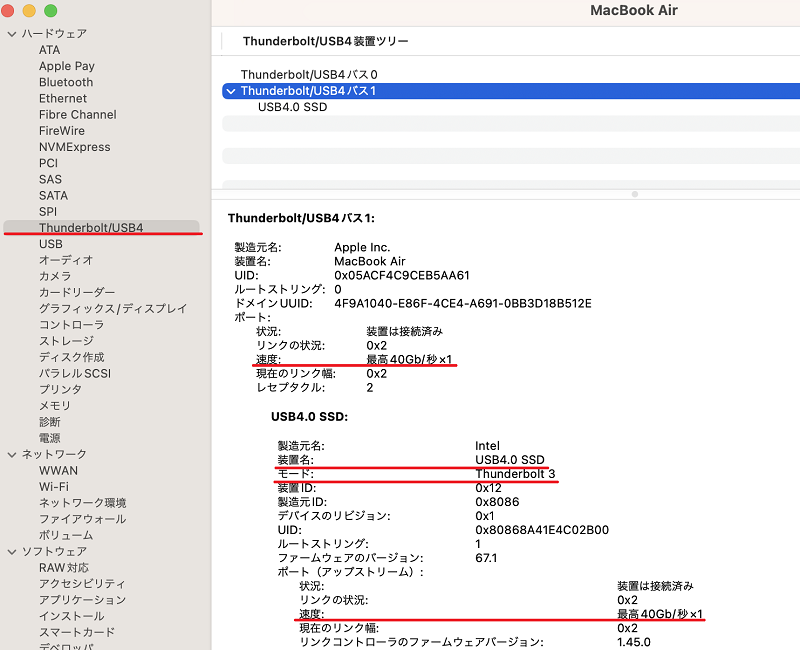
Task: Open the USB sidebar item
Action: 51,244
